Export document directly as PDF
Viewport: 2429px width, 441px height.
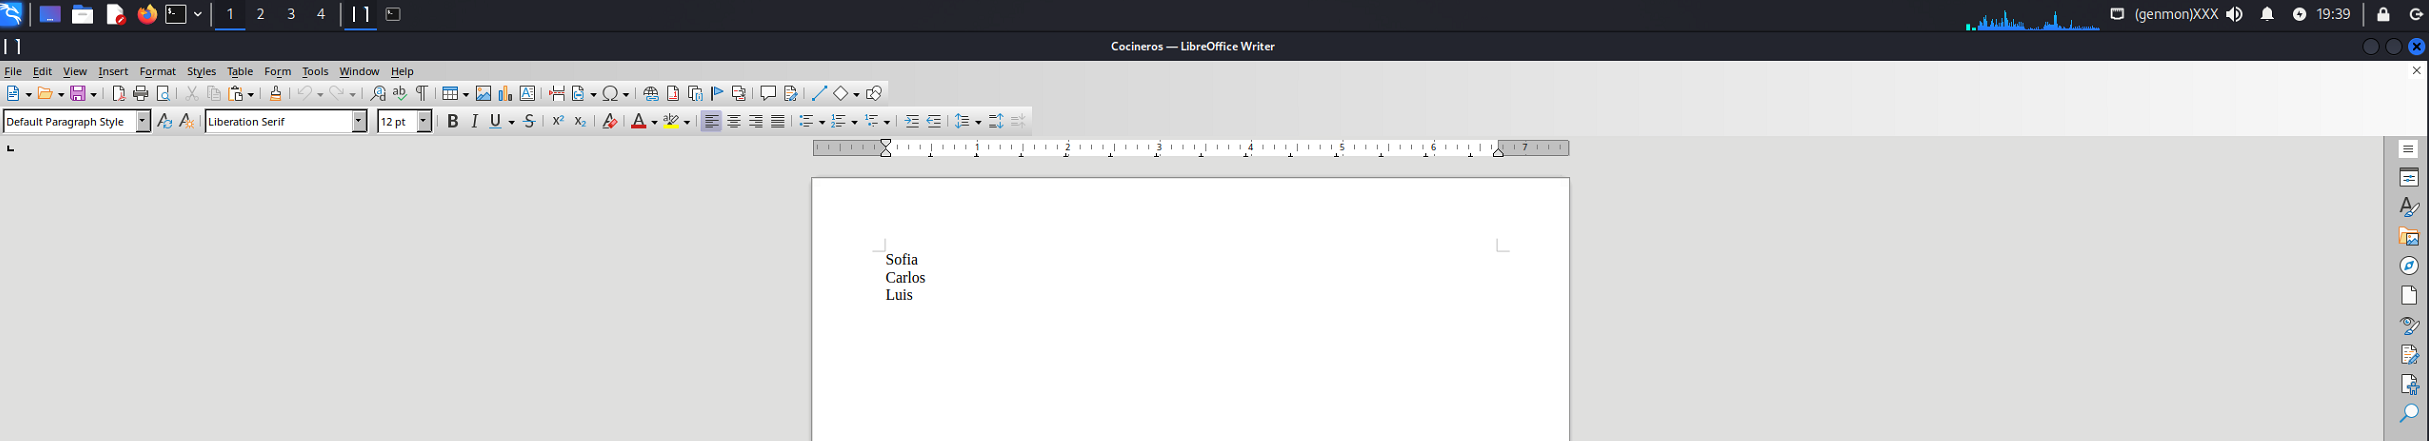118,94
